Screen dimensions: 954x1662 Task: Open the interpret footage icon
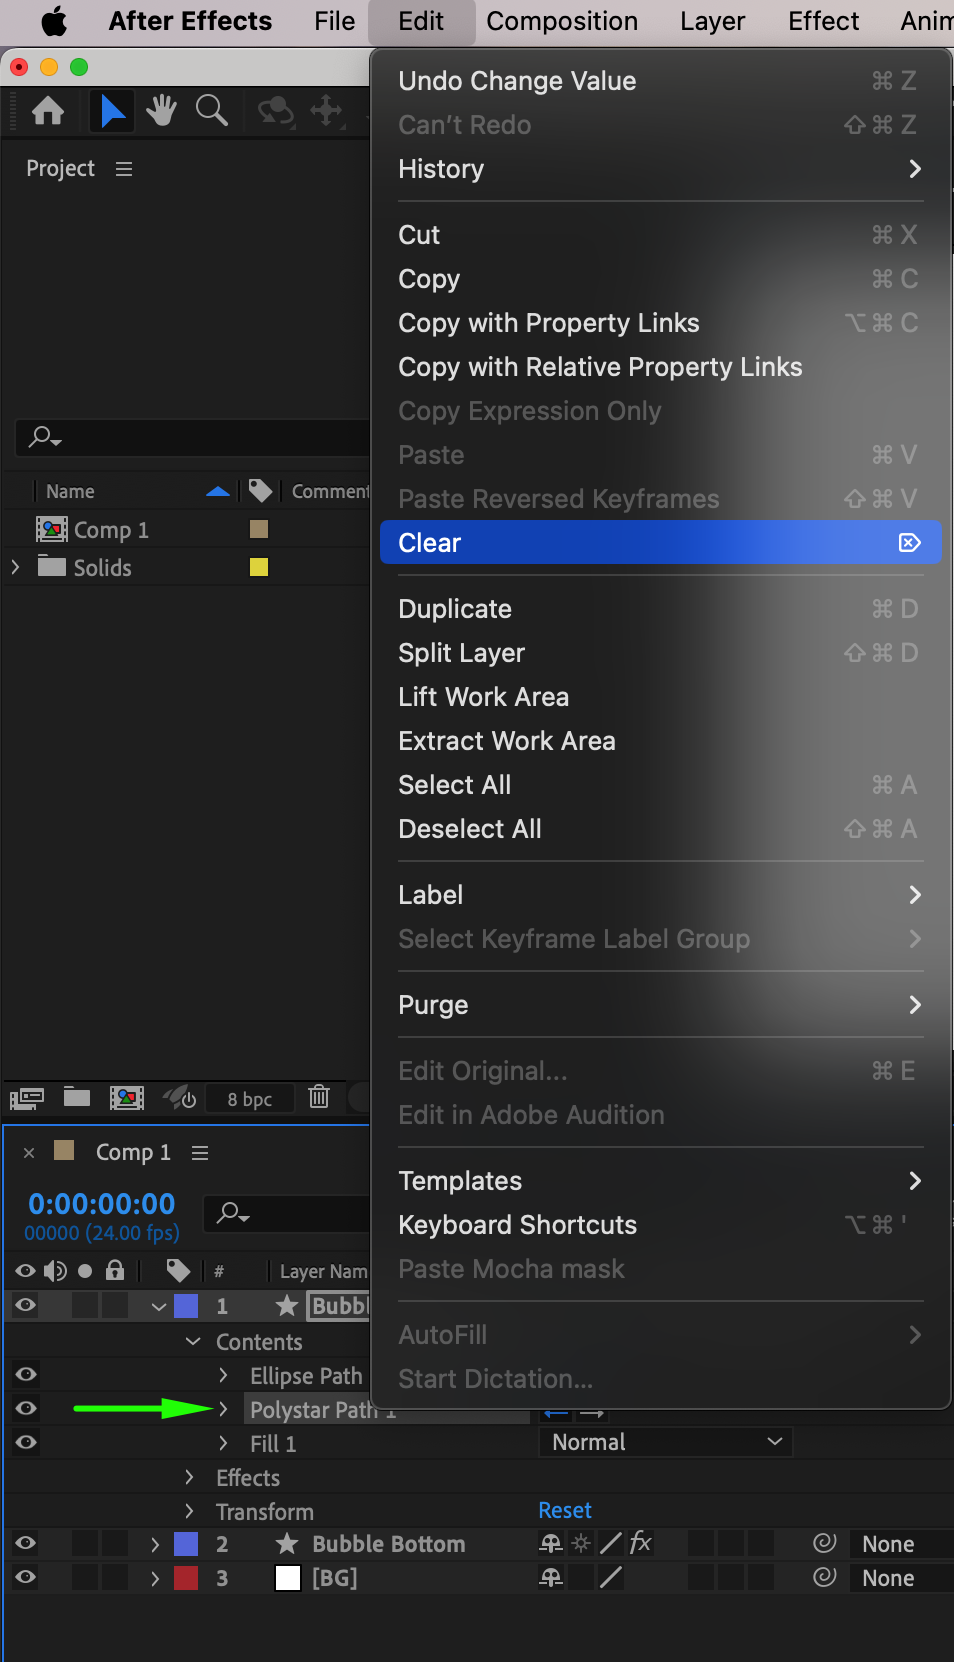27,1099
